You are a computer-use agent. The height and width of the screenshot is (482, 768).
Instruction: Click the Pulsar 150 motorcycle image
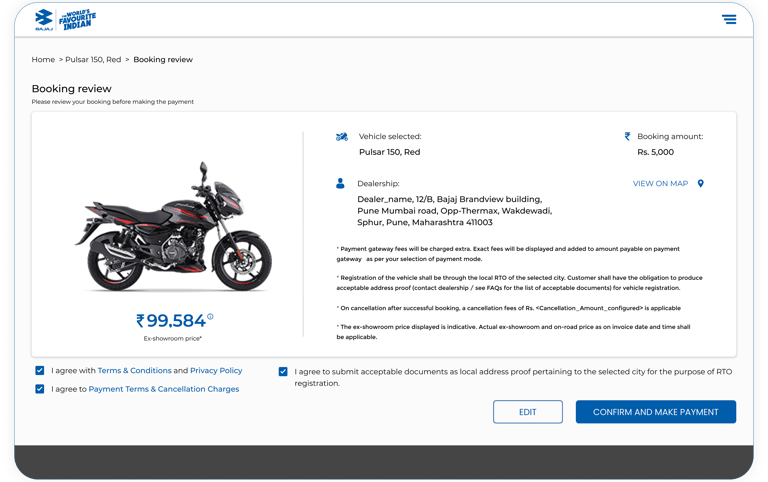(x=173, y=228)
